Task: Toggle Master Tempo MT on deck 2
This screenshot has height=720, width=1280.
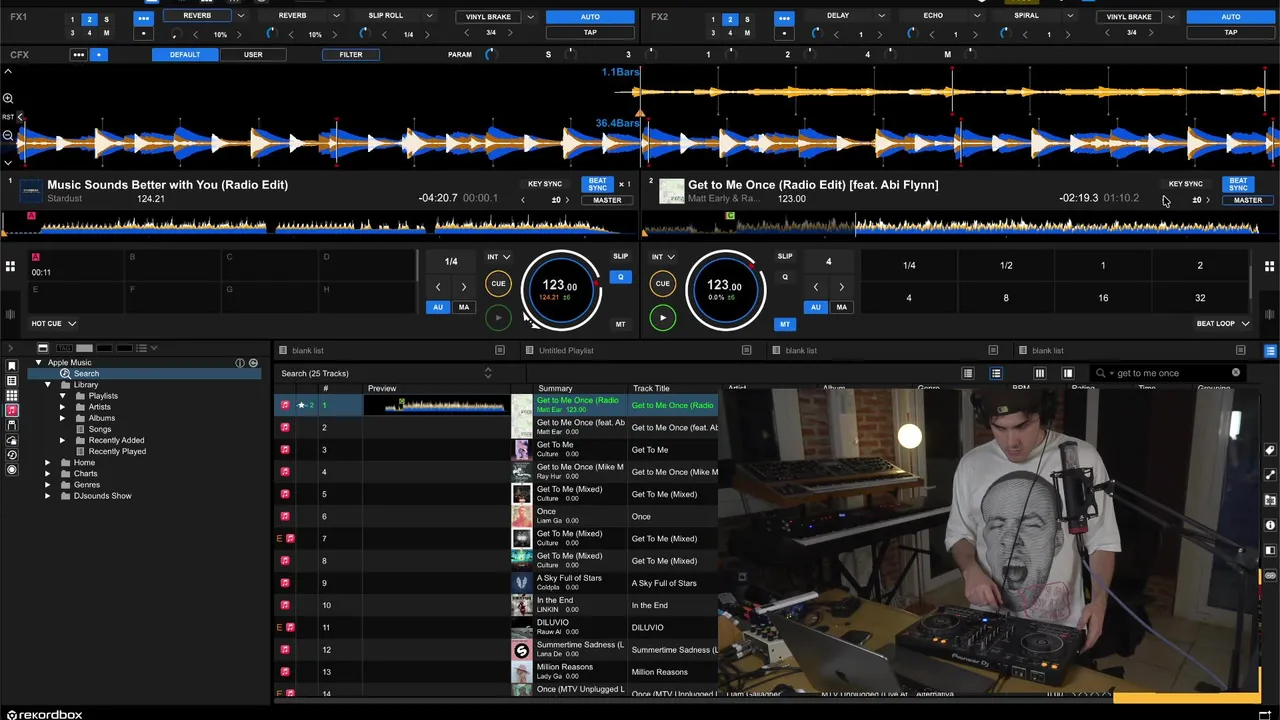Action: click(785, 324)
